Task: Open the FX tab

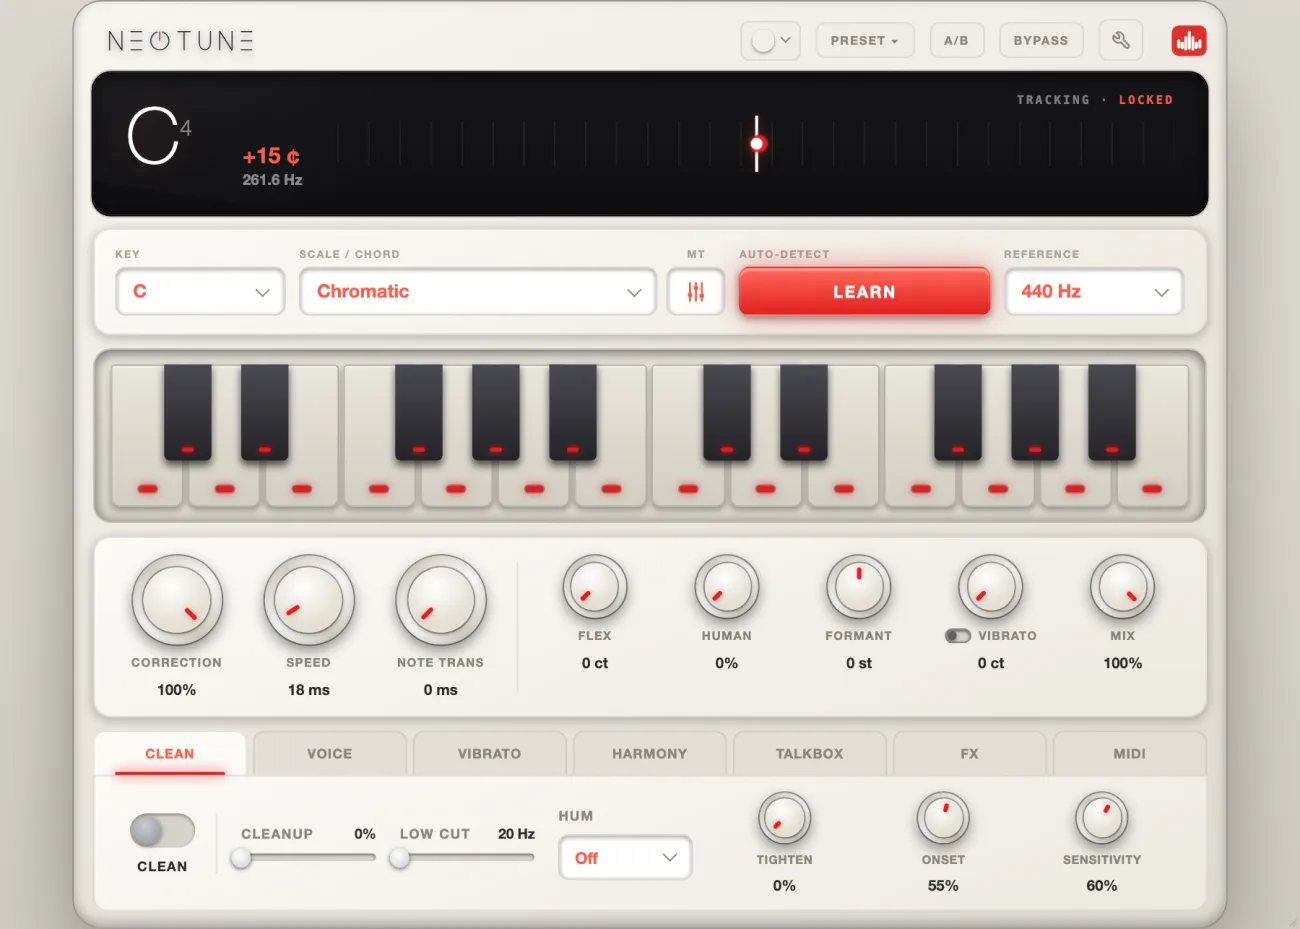Action: click(970, 754)
